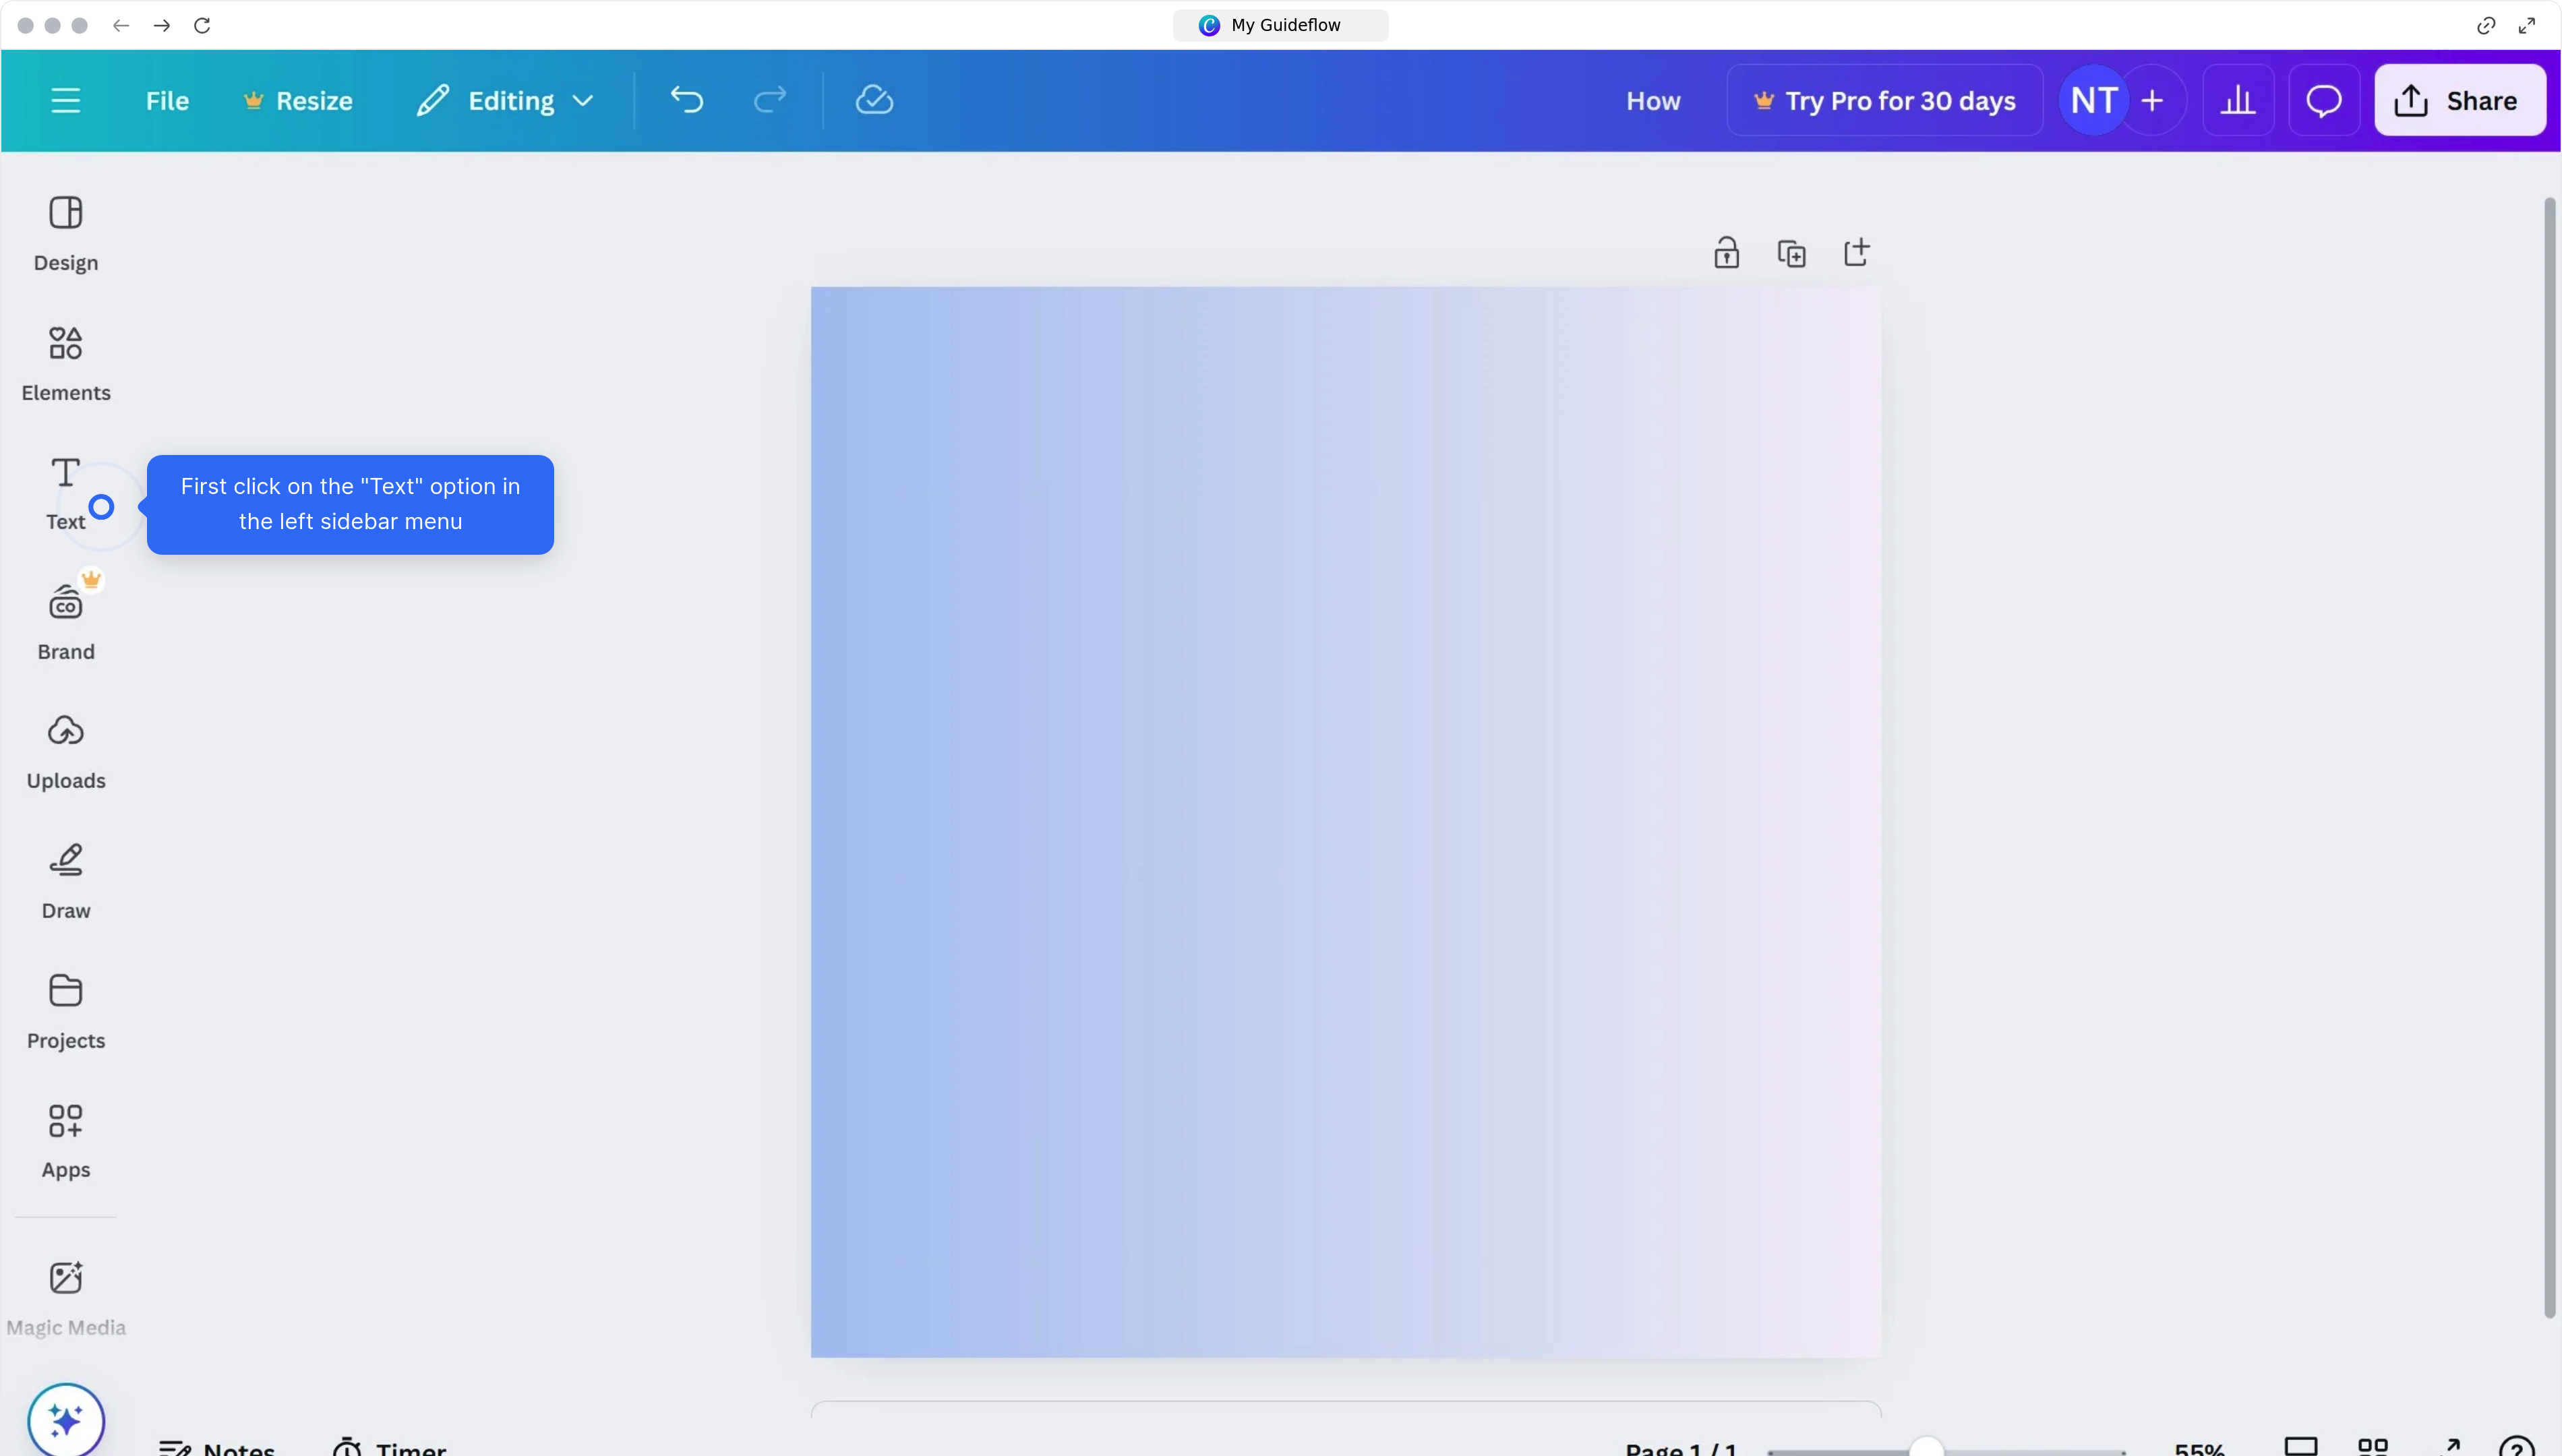Open the Resize menu
This screenshot has height=1456, width=2562.
[297, 100]
